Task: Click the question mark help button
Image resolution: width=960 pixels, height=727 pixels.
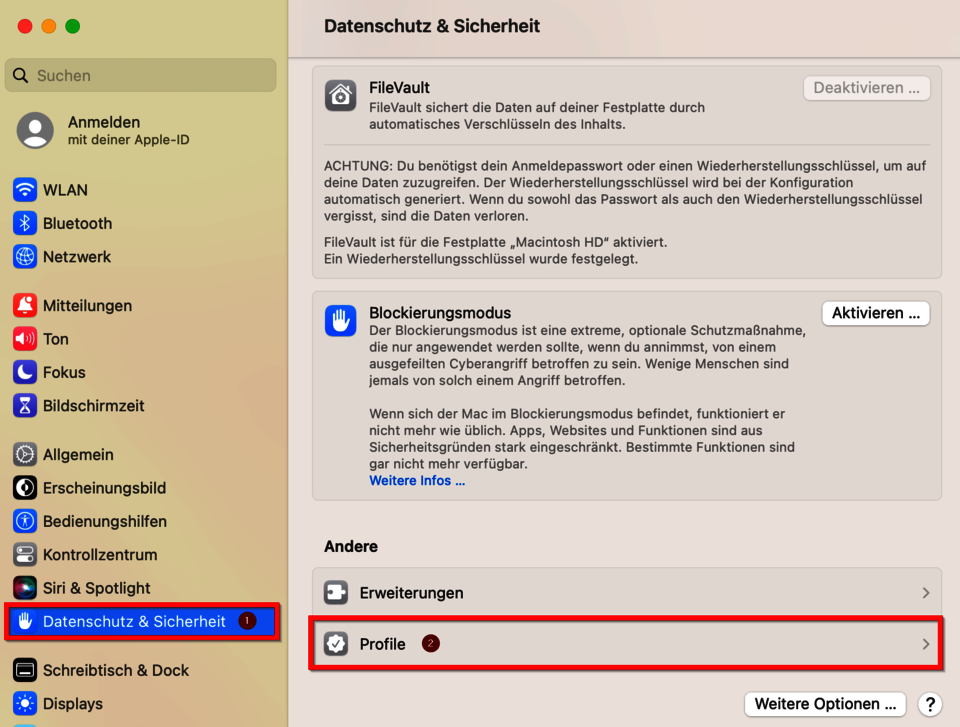Action: pos(930,704)
